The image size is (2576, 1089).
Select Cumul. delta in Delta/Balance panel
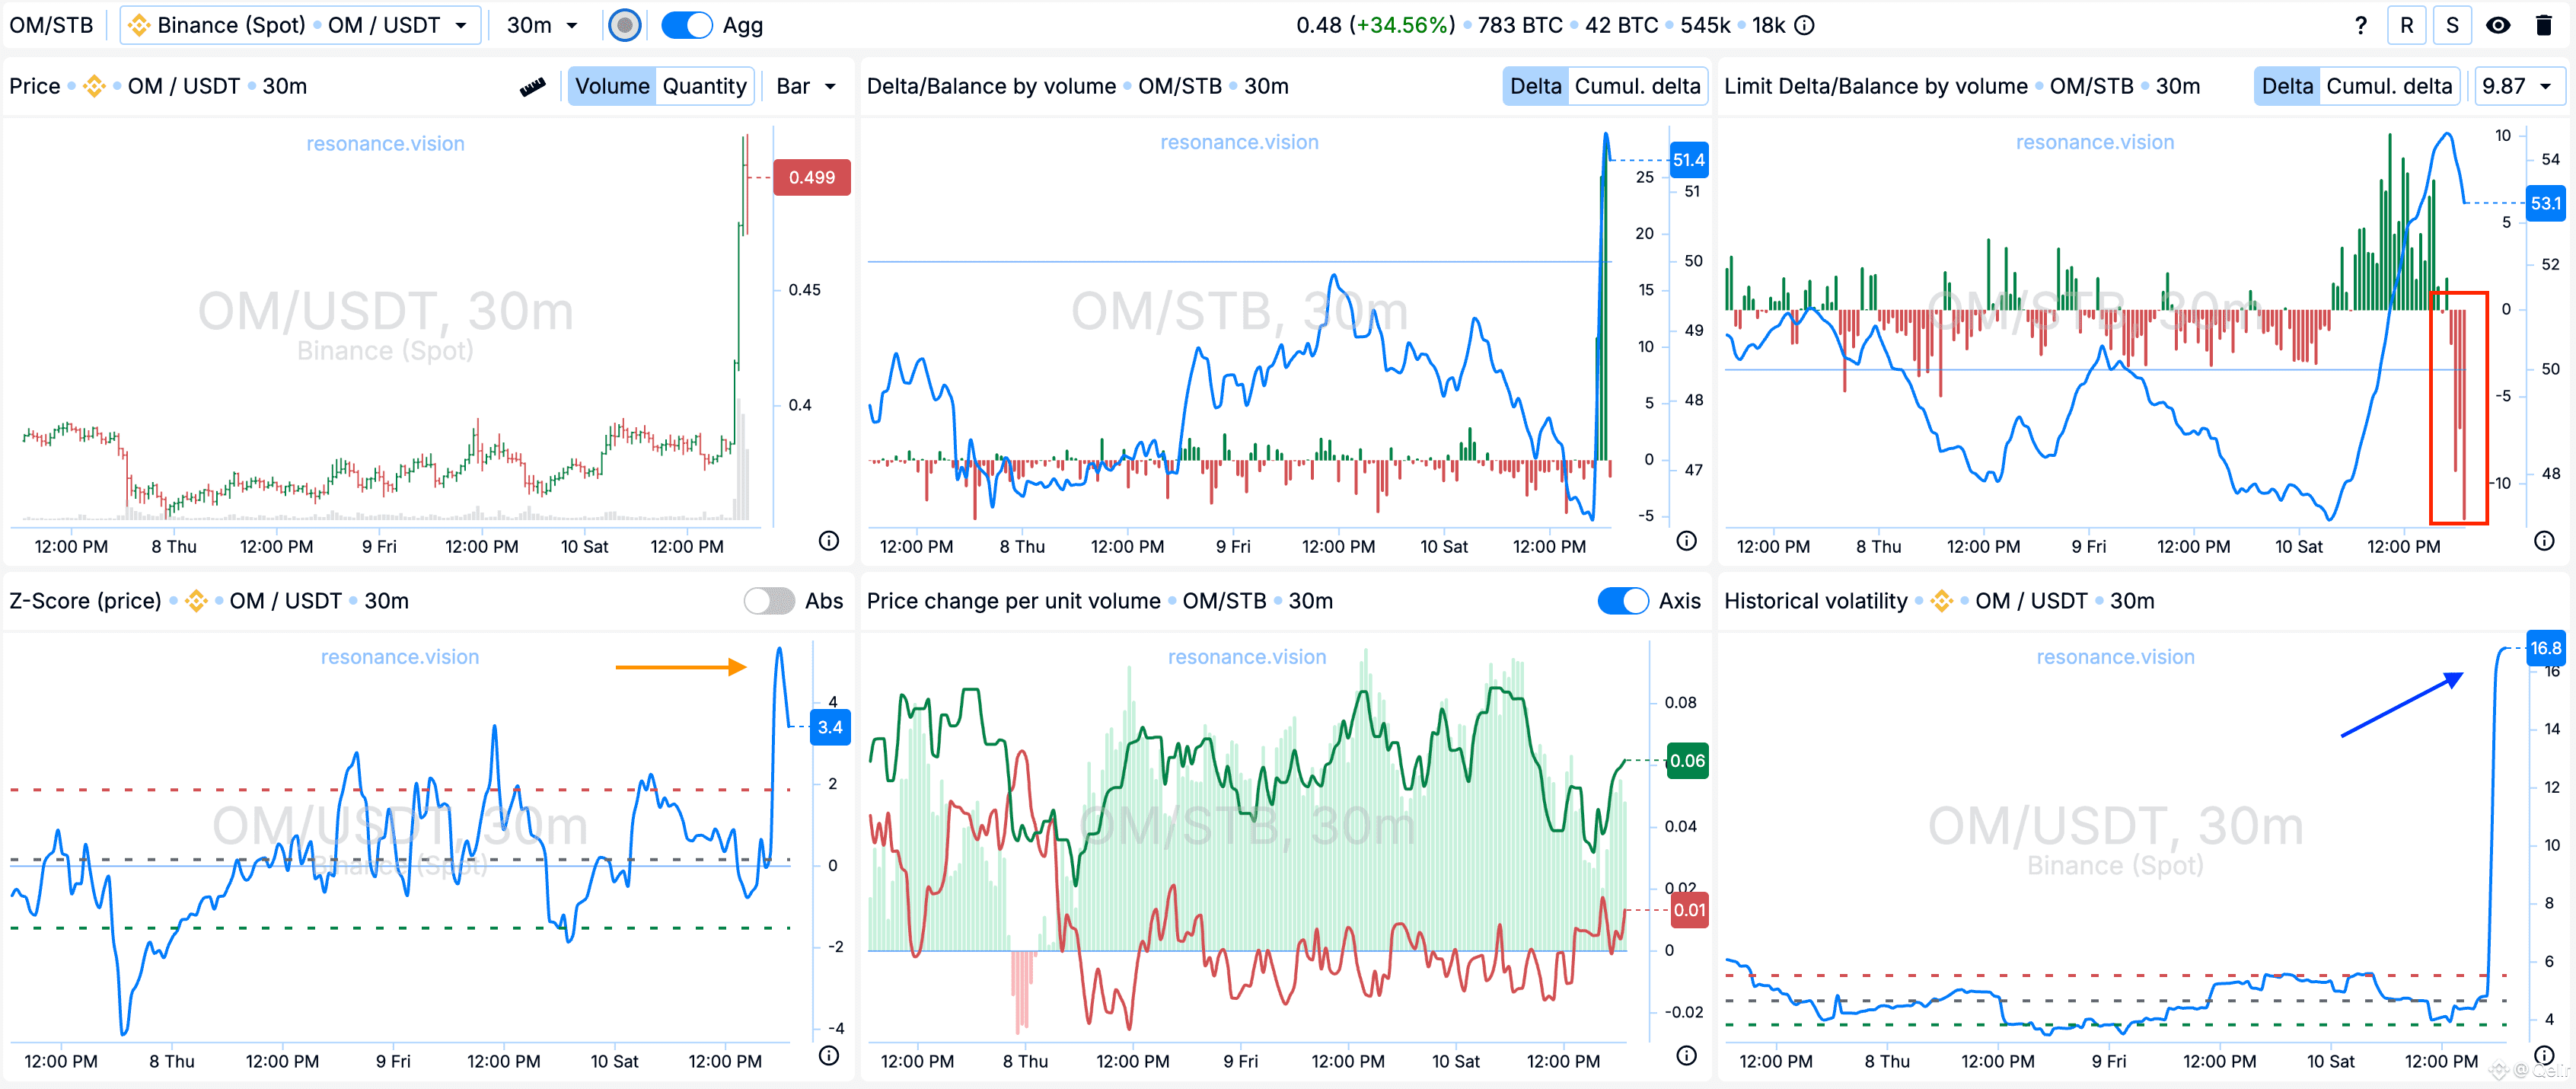pyautogui.click(x=1637, y=86)
